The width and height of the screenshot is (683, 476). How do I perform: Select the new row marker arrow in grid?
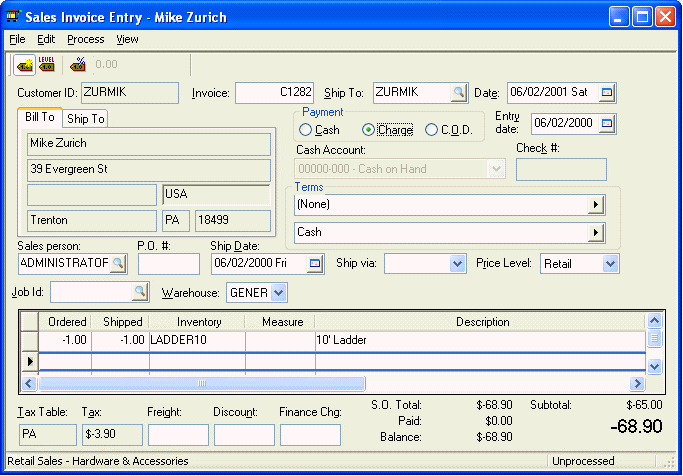tap(30, 361)
